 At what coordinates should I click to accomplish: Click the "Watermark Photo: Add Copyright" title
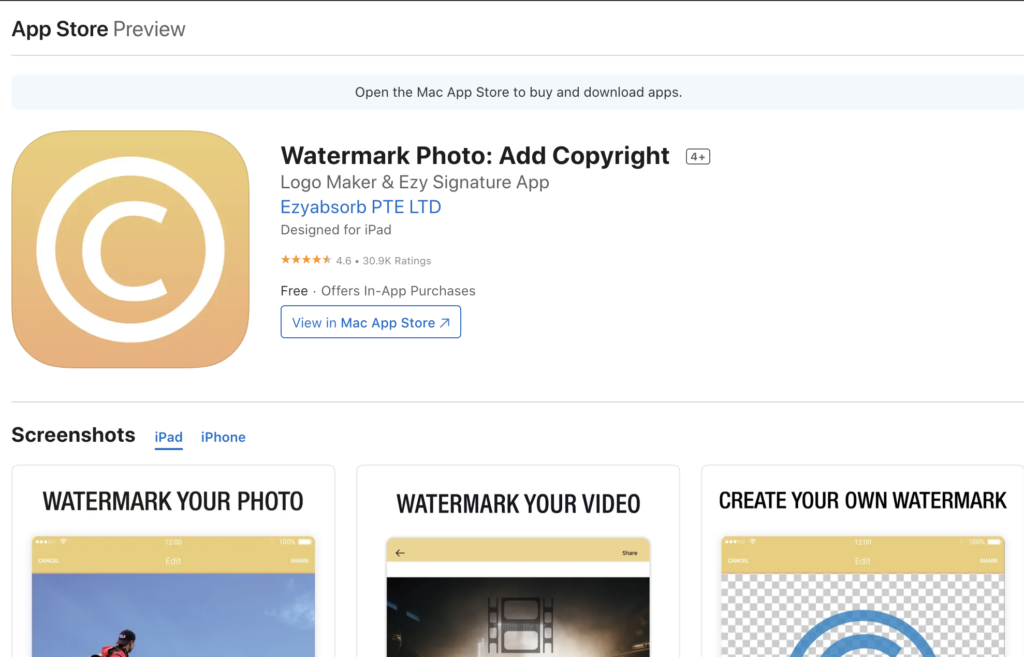475,155
